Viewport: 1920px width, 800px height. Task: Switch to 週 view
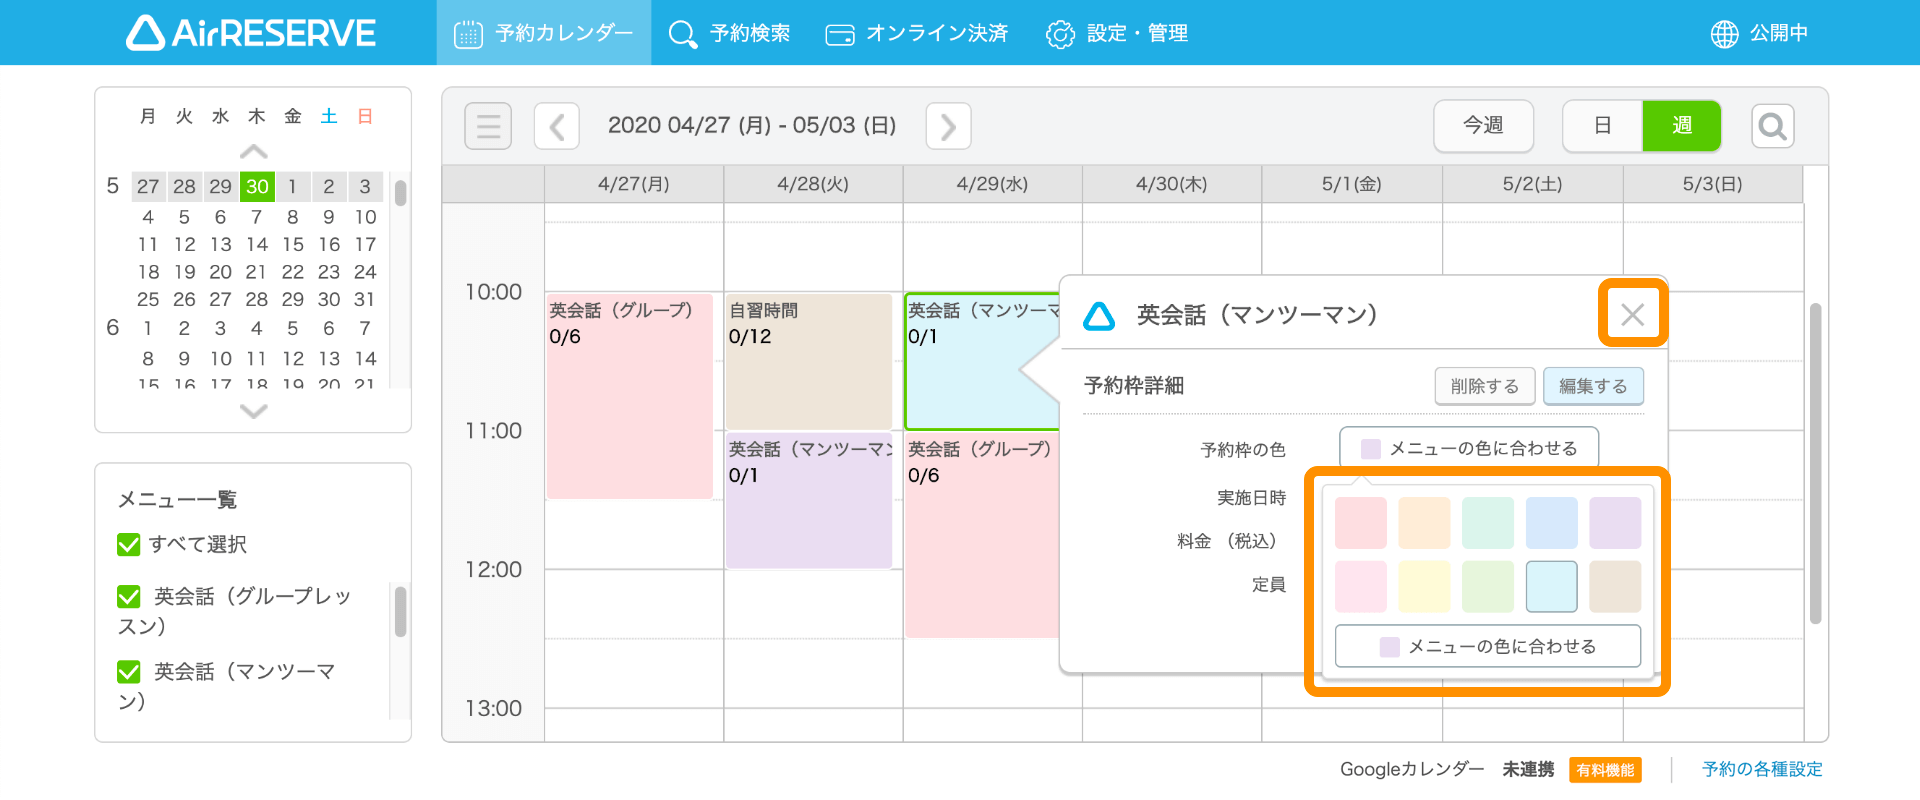[1682, 126]
